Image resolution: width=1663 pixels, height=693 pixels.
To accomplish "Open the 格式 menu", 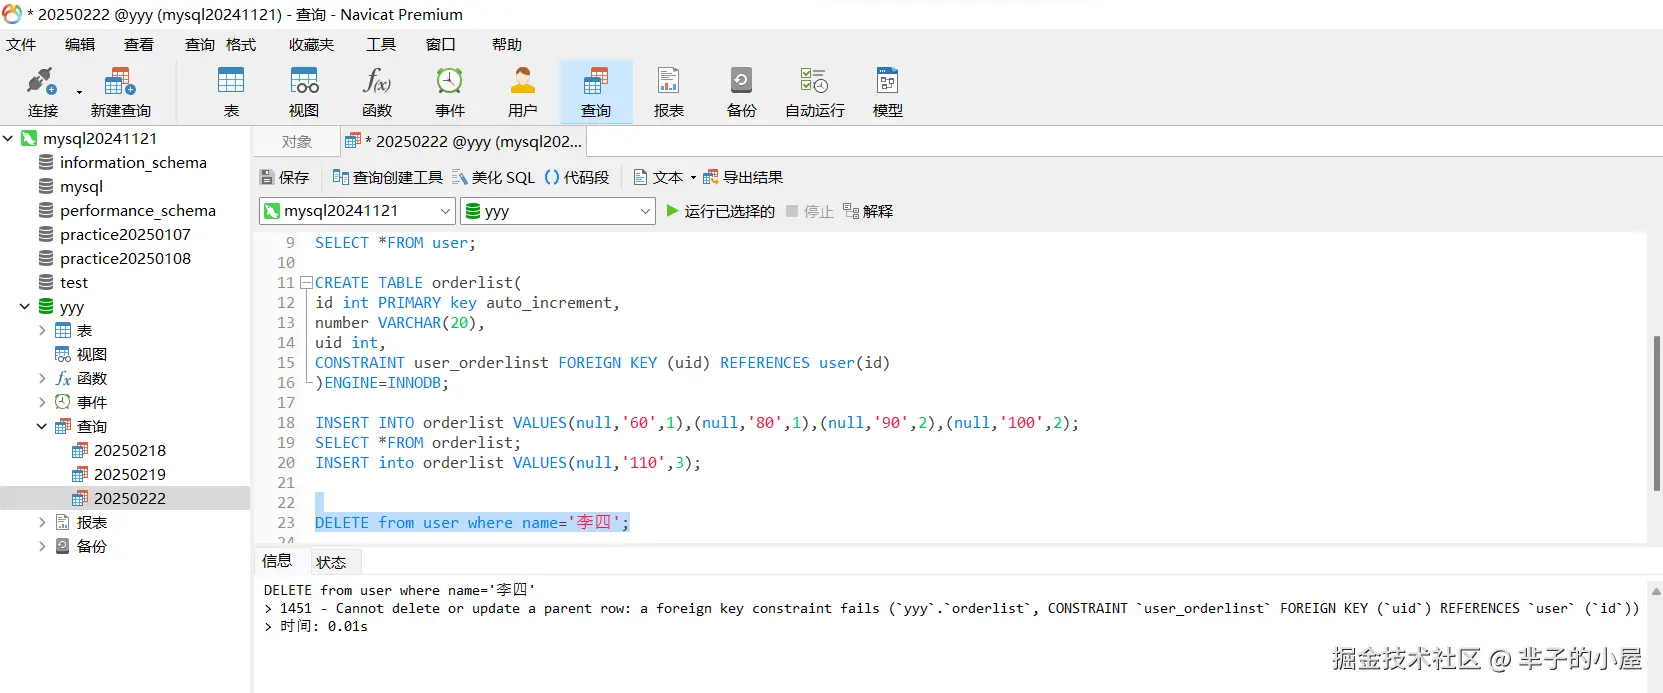I will pos(241,44).
